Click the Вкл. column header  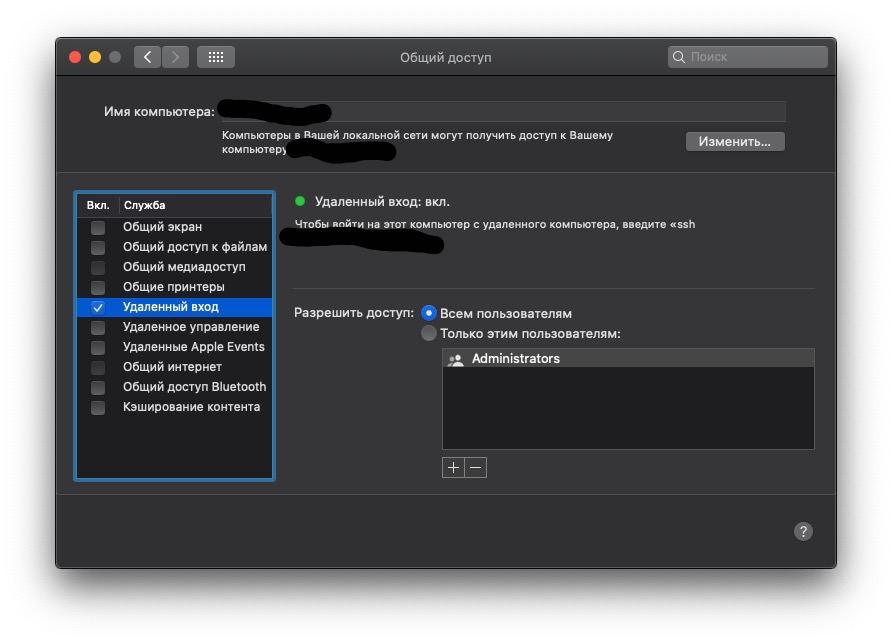coord(98,205)
